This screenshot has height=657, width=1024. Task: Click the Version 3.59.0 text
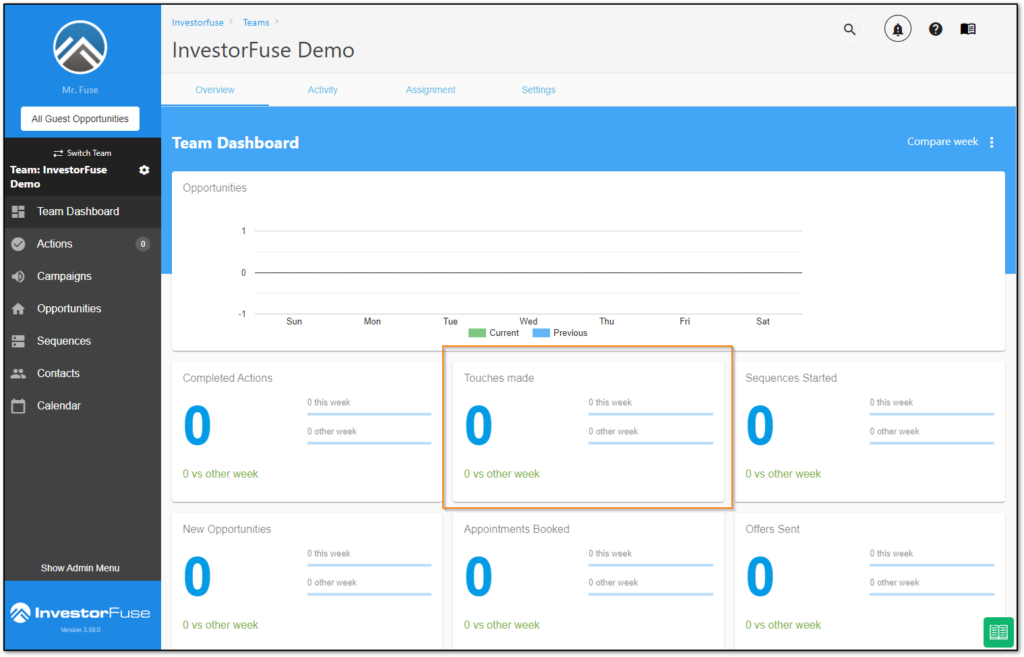coord(80,630)
